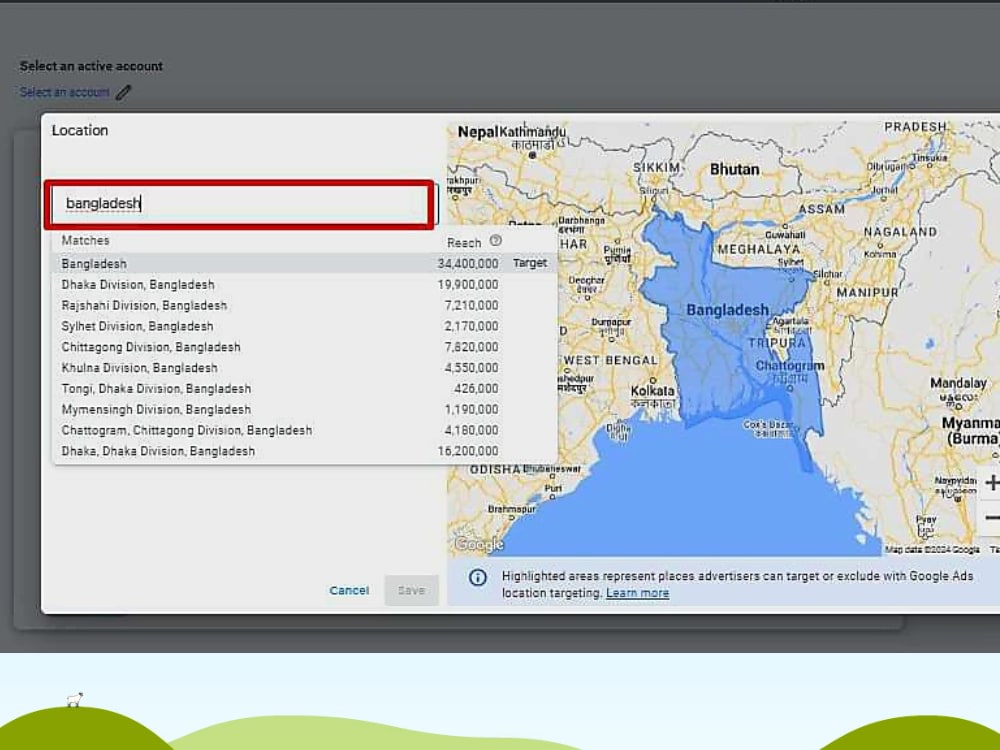Pick Dhaka, Dhaka Division, Bangladesh
The image size is (1000, 750).
click(304, 451)
